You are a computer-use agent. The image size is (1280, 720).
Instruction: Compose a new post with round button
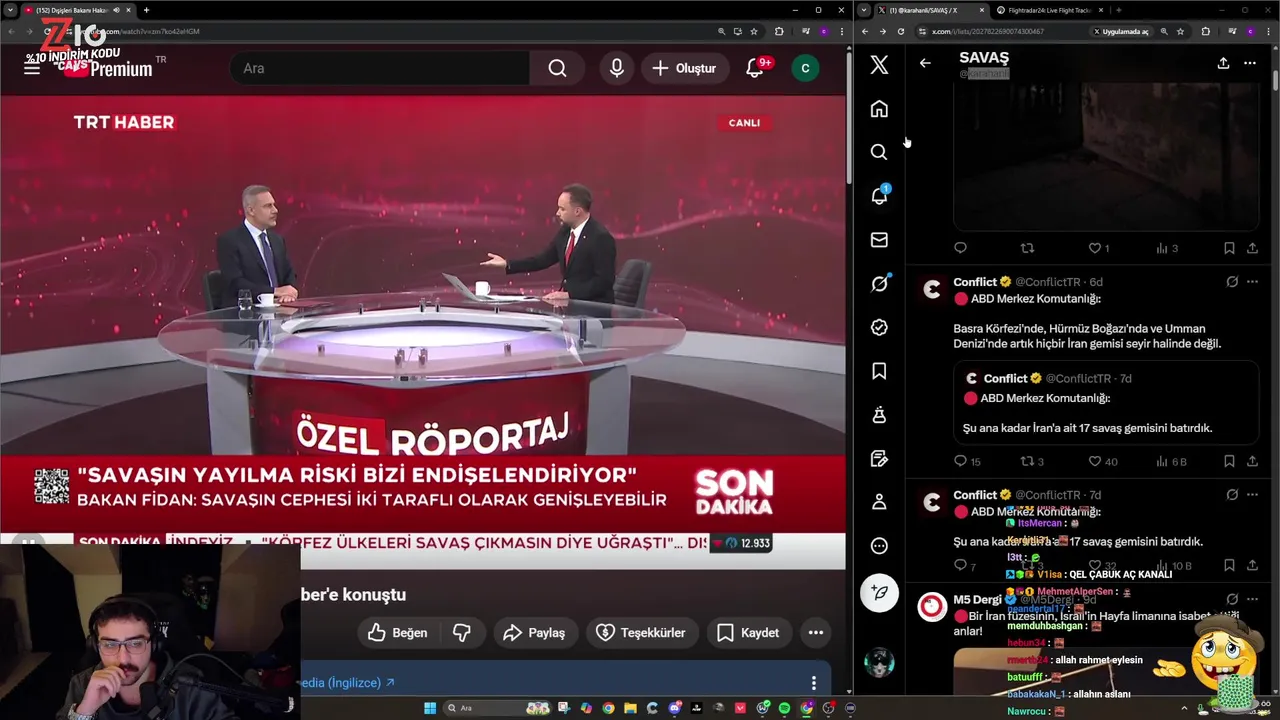coord(879,593)
